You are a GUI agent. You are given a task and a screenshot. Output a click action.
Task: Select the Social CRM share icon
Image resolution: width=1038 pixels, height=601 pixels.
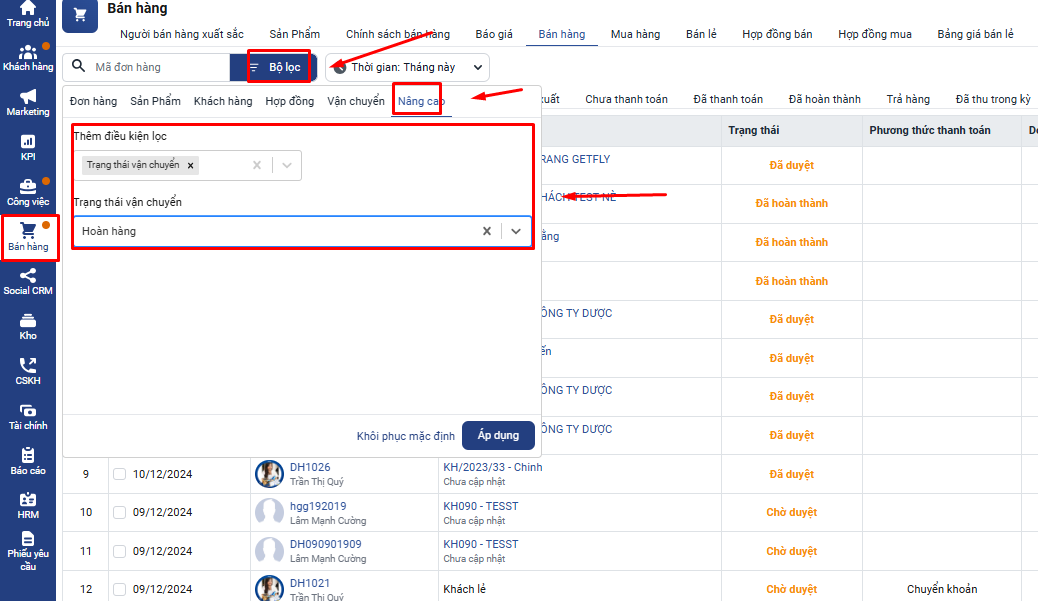point(28,280)
